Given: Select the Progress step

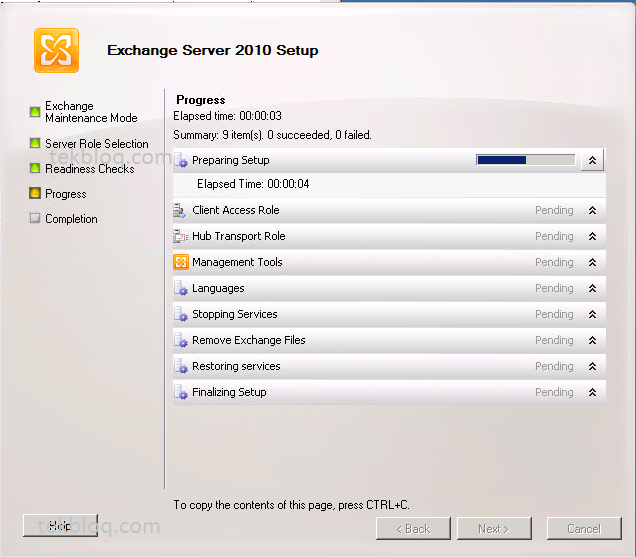Looking at the screenshot, I should [66, 194].
